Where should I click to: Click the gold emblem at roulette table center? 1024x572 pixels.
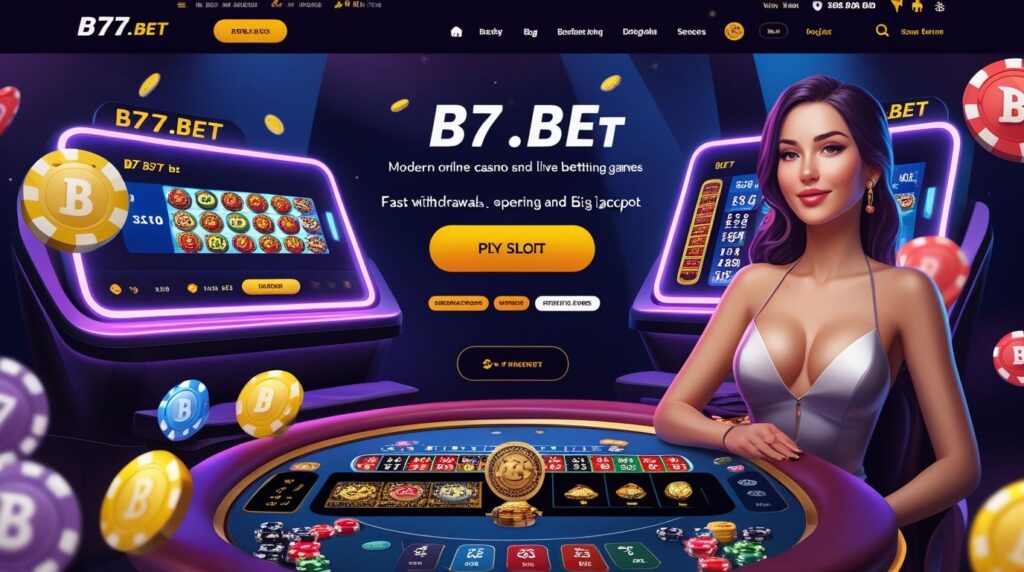[x=515, y=473]
